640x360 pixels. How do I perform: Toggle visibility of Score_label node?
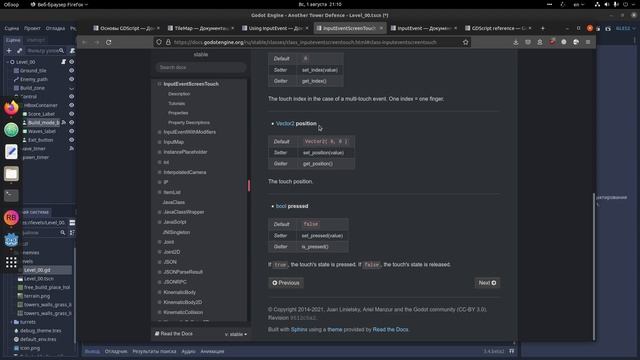pos(71,114)
